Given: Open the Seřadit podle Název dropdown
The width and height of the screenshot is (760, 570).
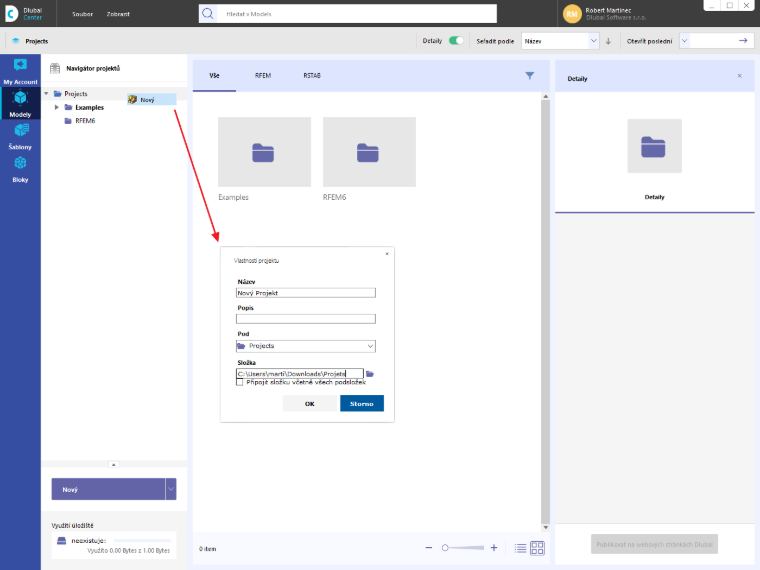Looking at the screenshot, I should coord(560,41).
